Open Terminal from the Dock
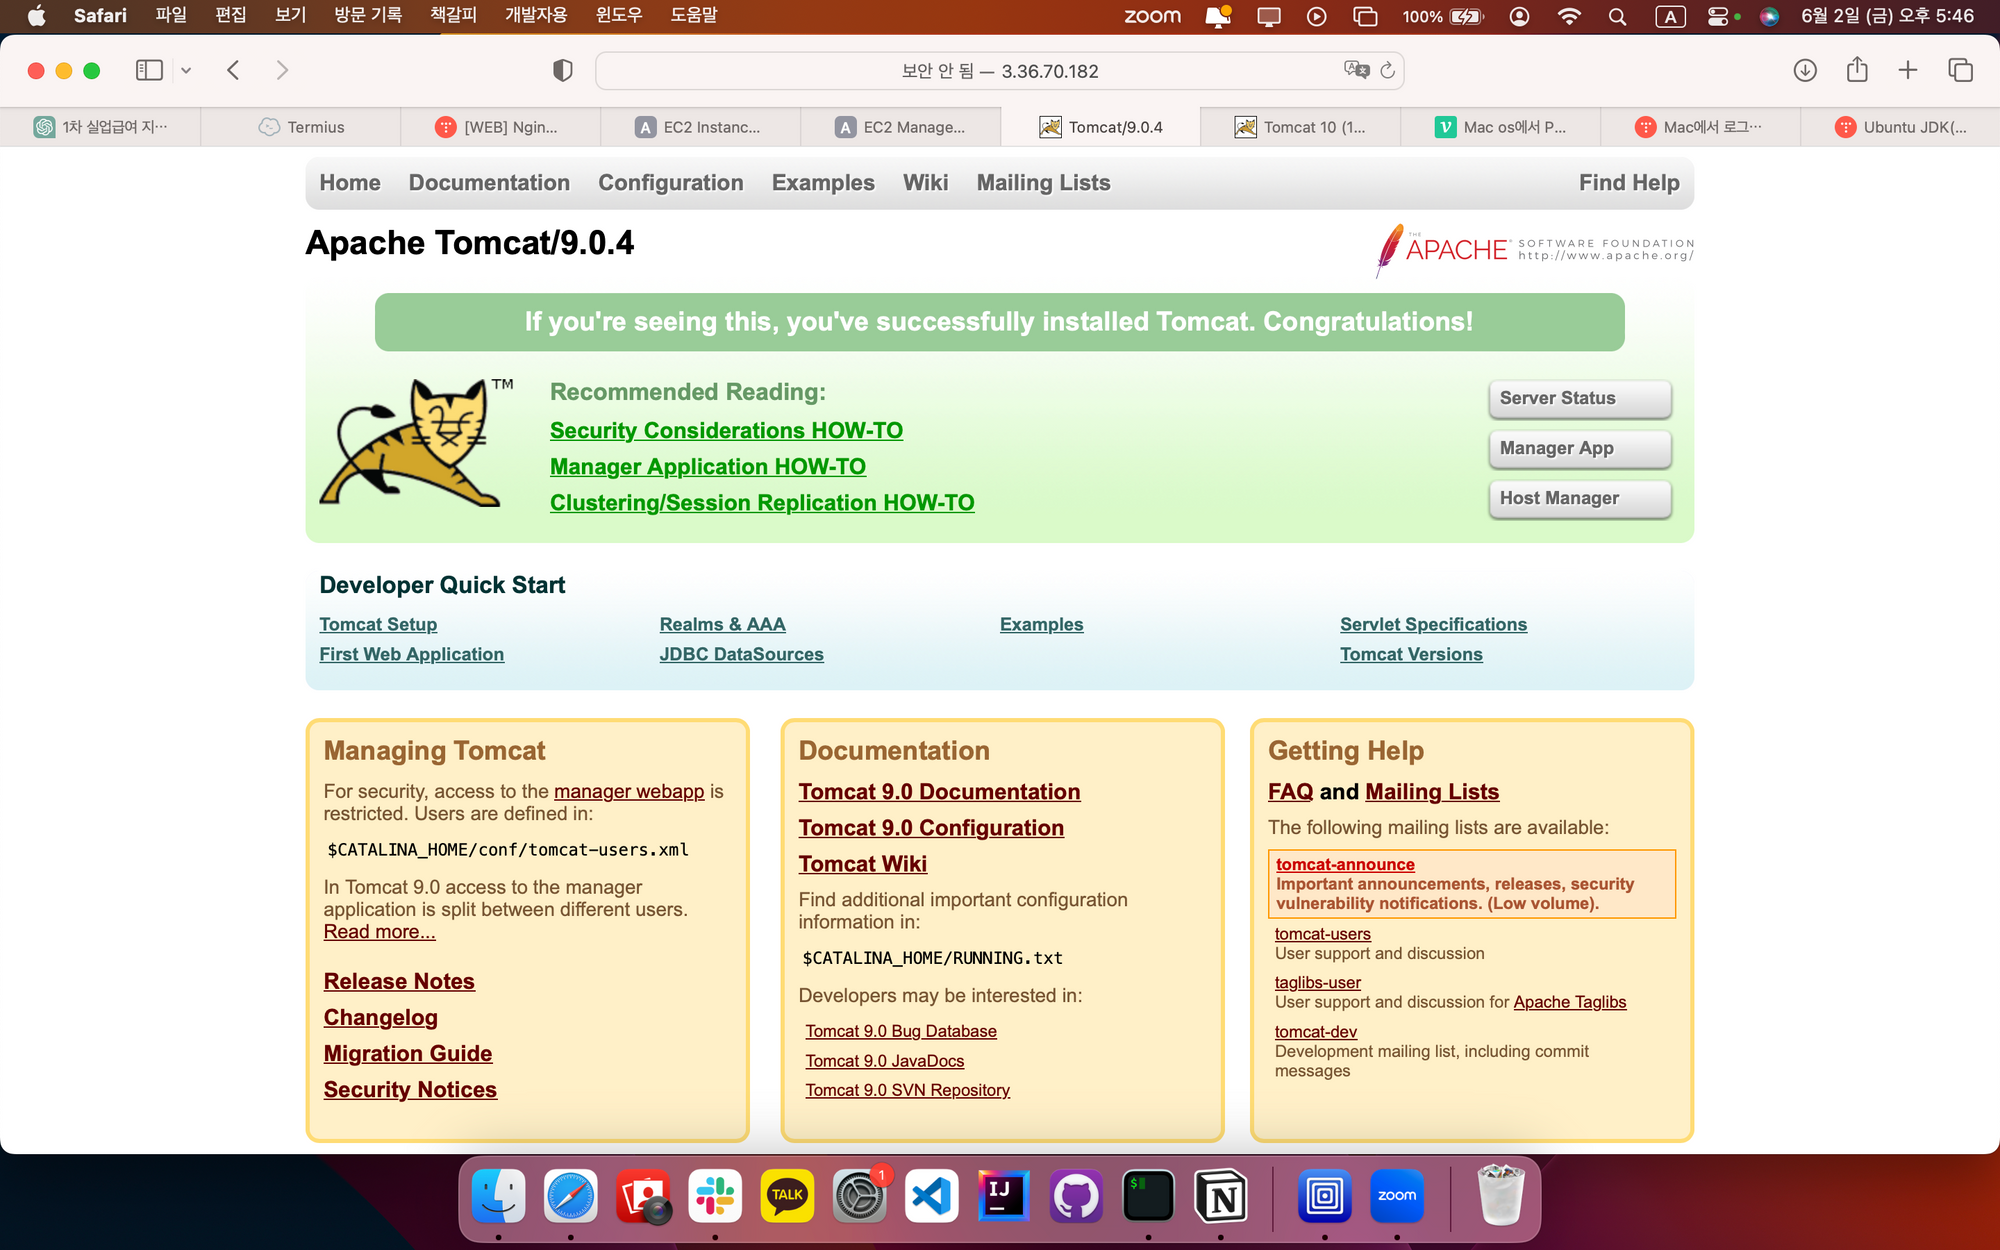 tap(1148, 1196)
